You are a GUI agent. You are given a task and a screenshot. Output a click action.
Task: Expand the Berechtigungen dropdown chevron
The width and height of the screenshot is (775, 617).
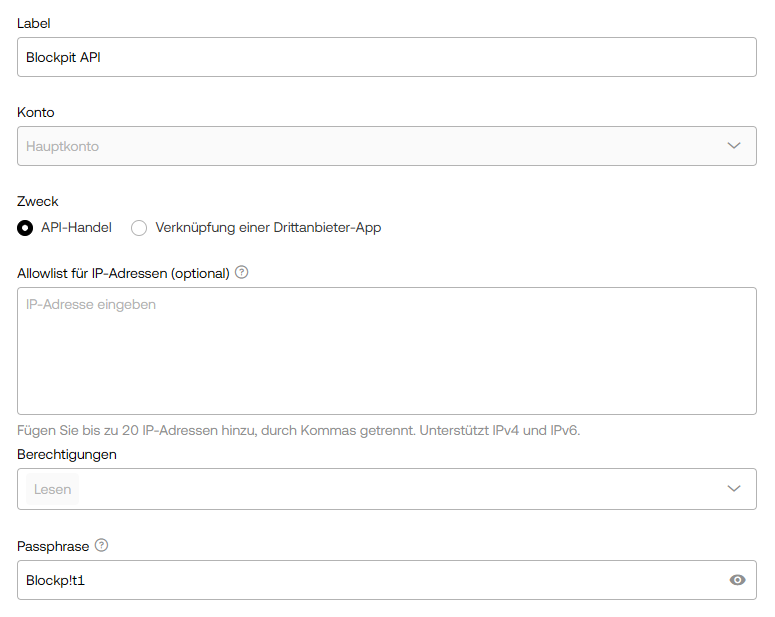pos(733,488)
